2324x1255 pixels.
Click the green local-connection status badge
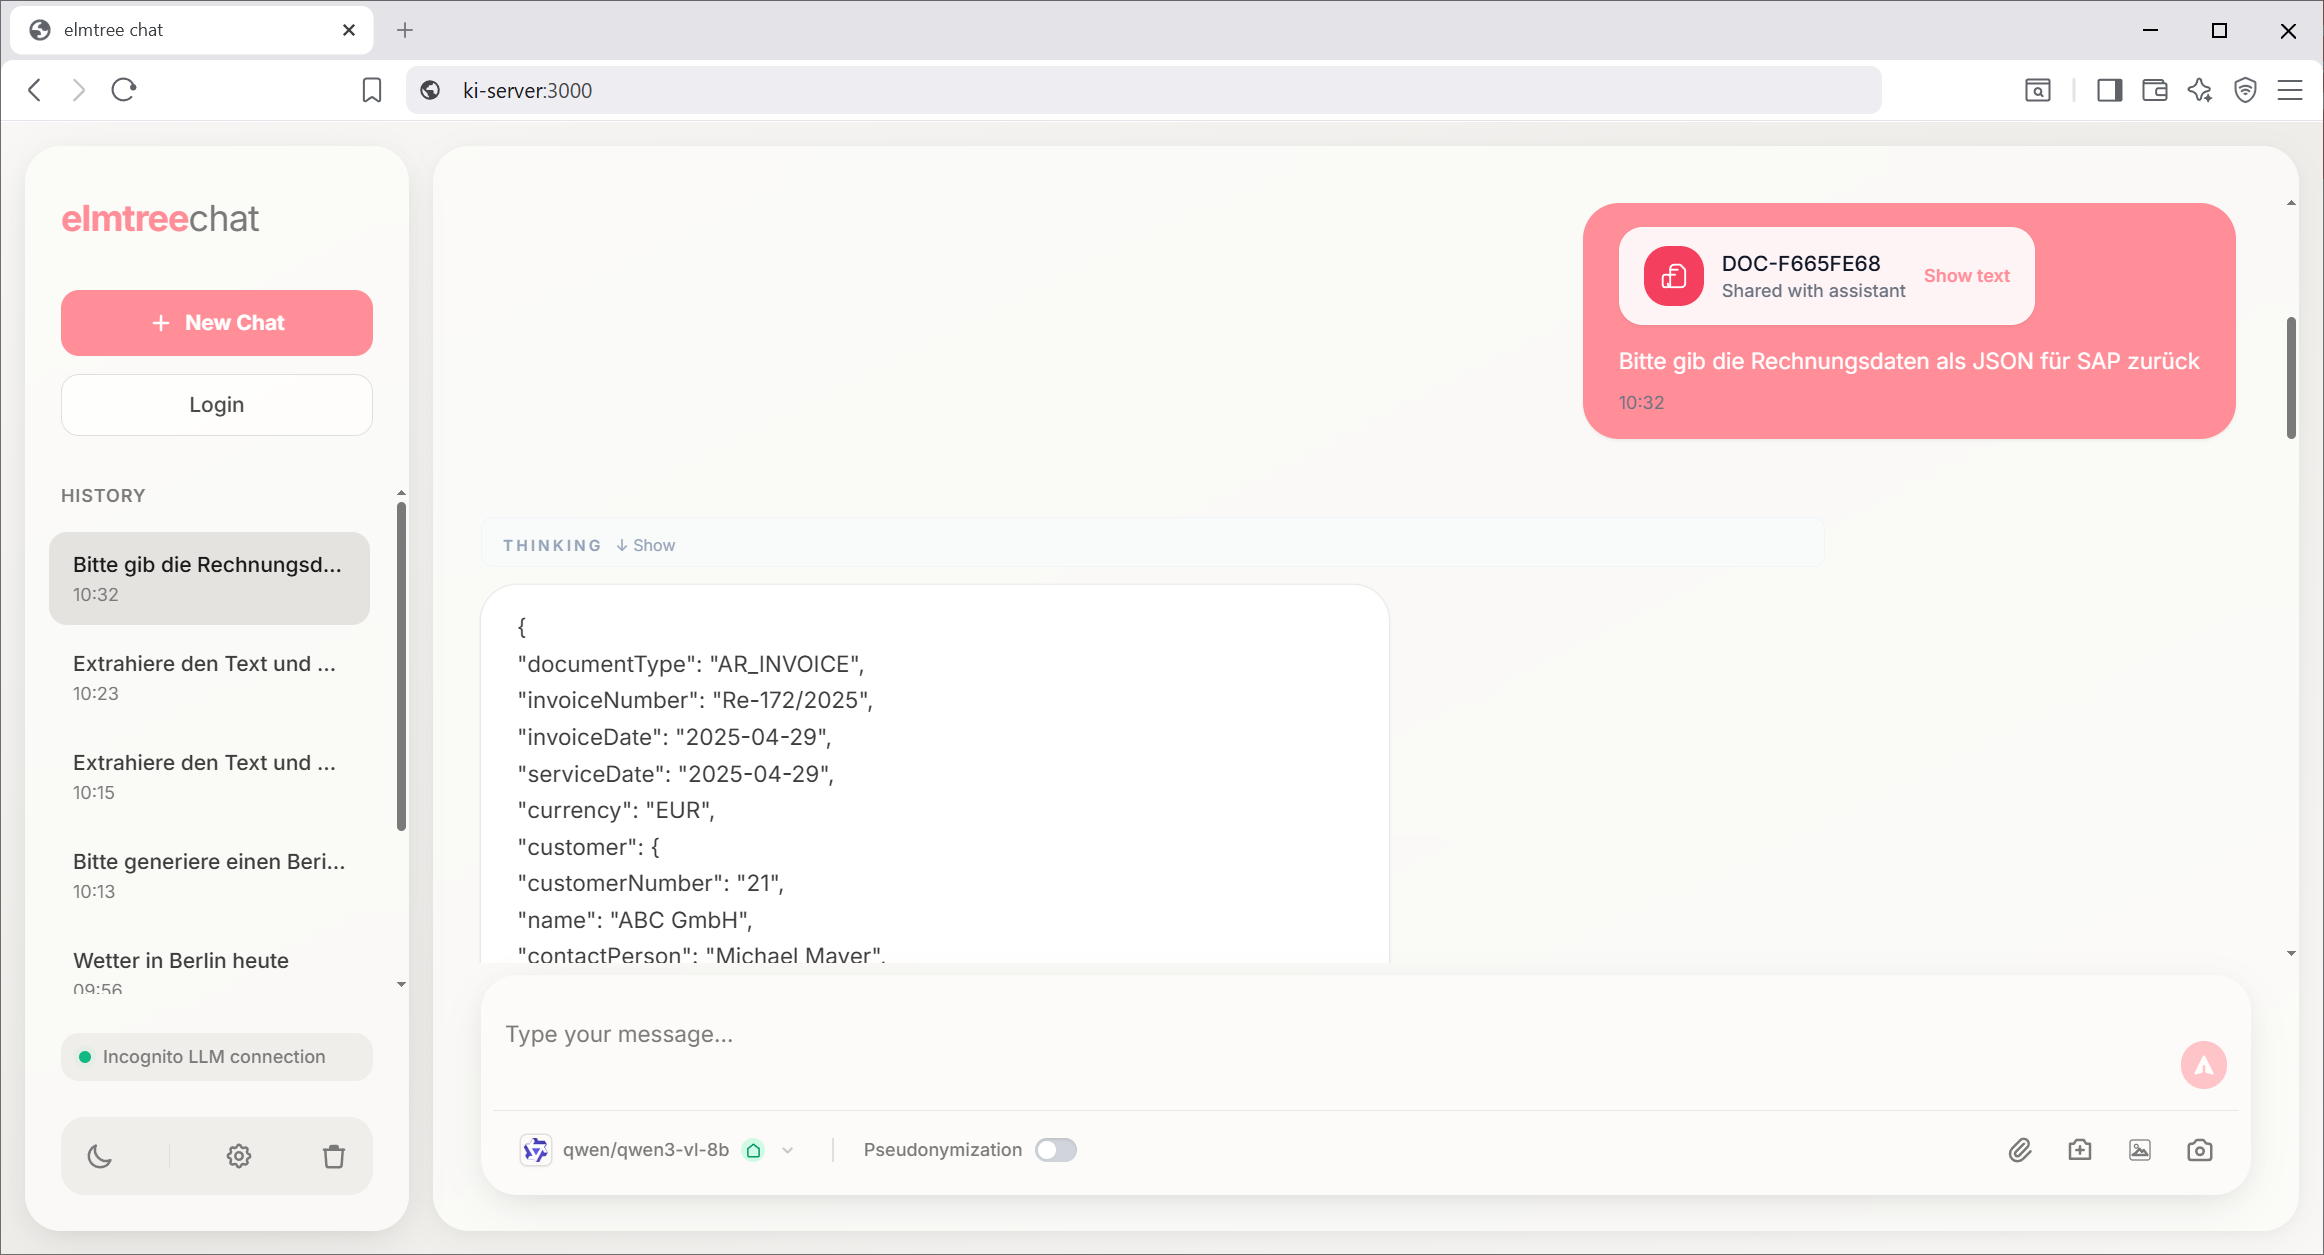point(753,1150)
